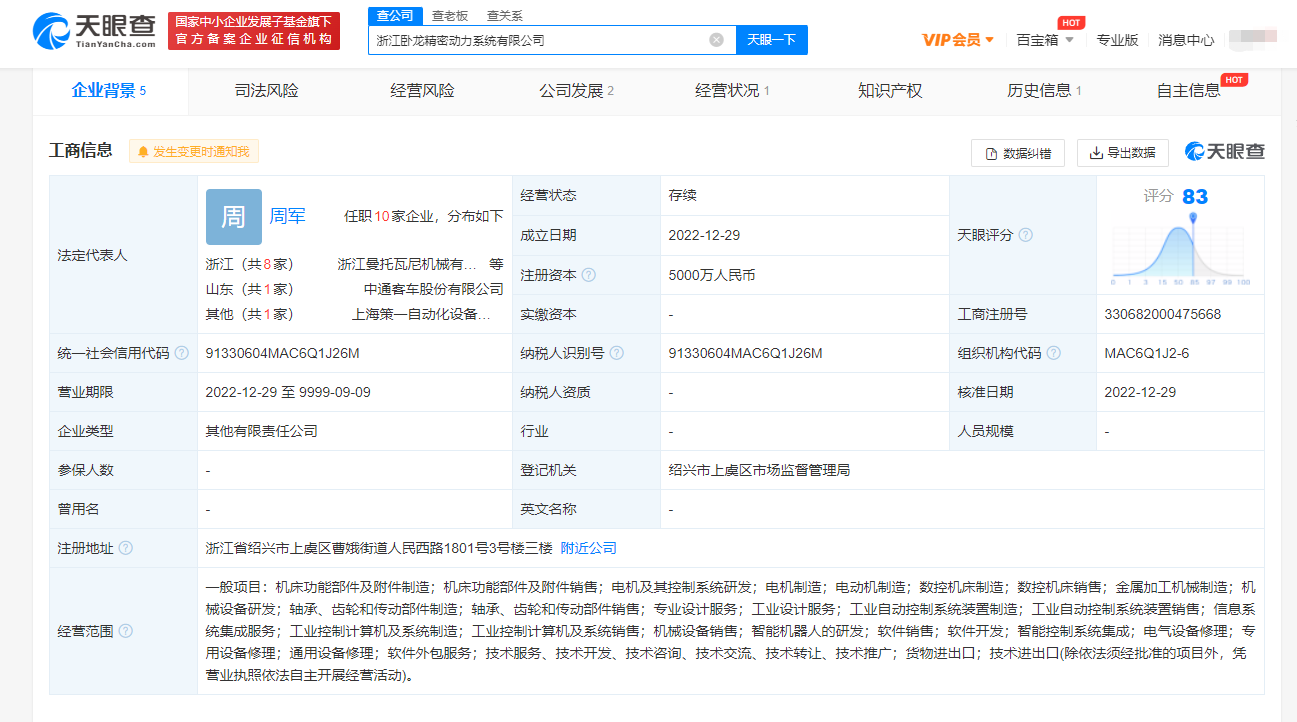Open 附近公司 link
The width and height of the screenshot is (1297, 722).
point(588,548)
